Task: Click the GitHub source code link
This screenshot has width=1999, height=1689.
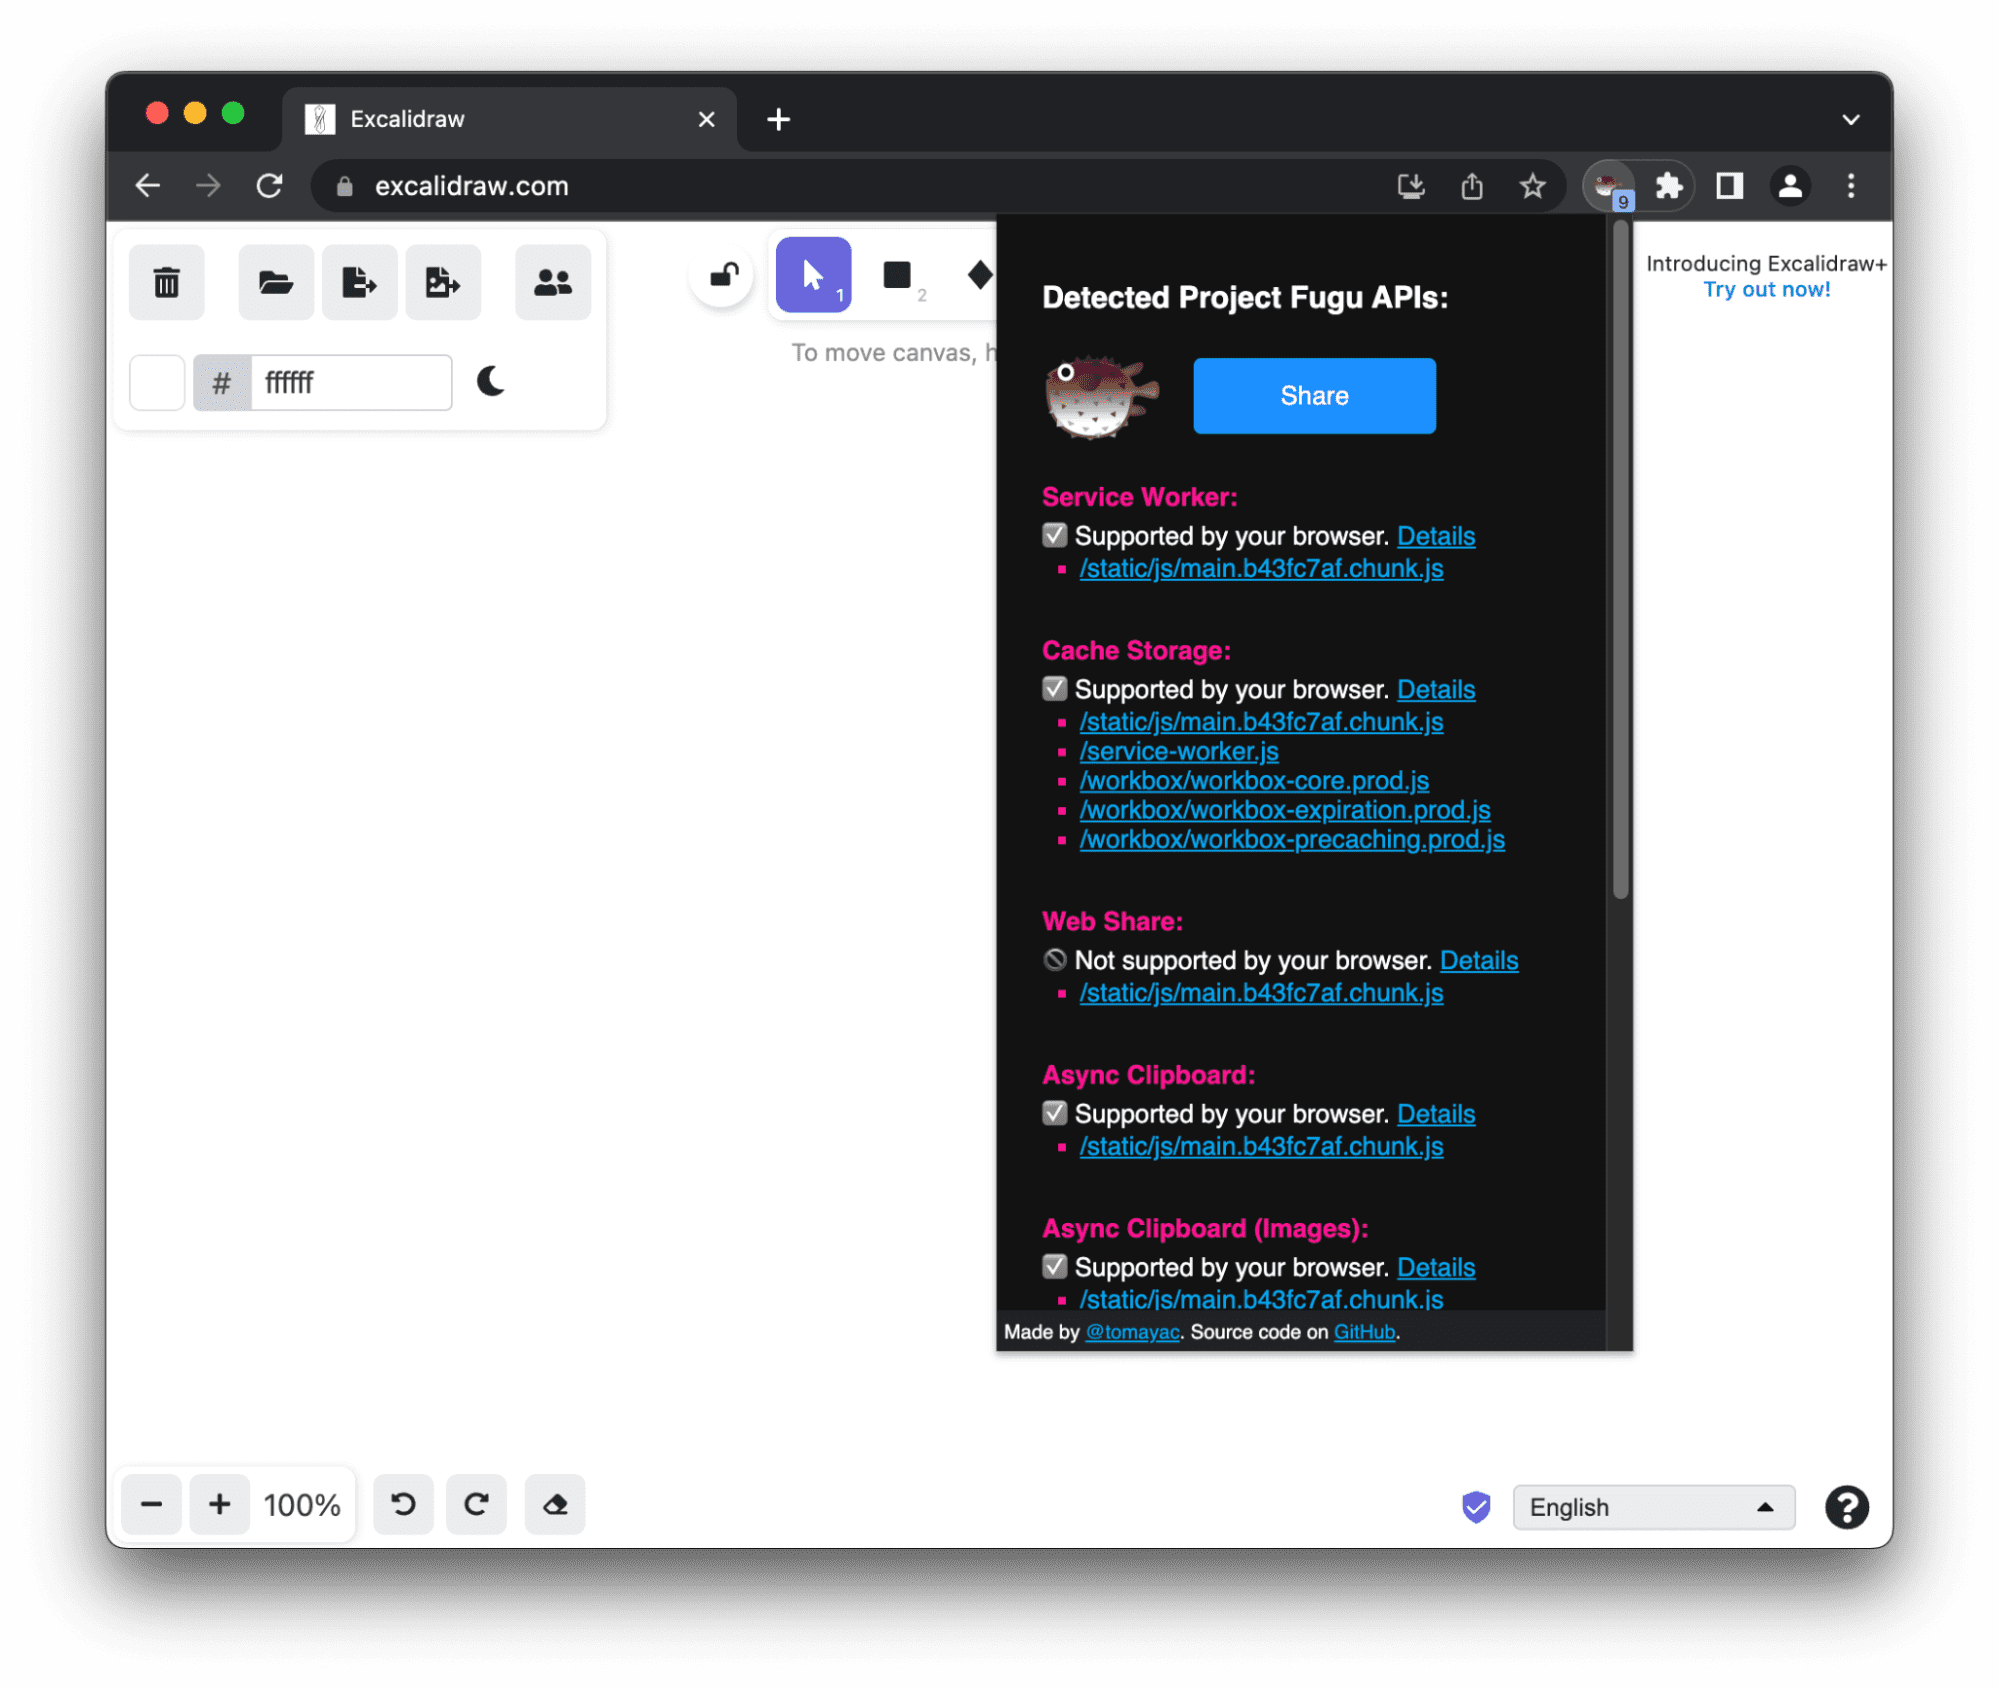Action: pyautogui.click(x=1362, y=1332)
